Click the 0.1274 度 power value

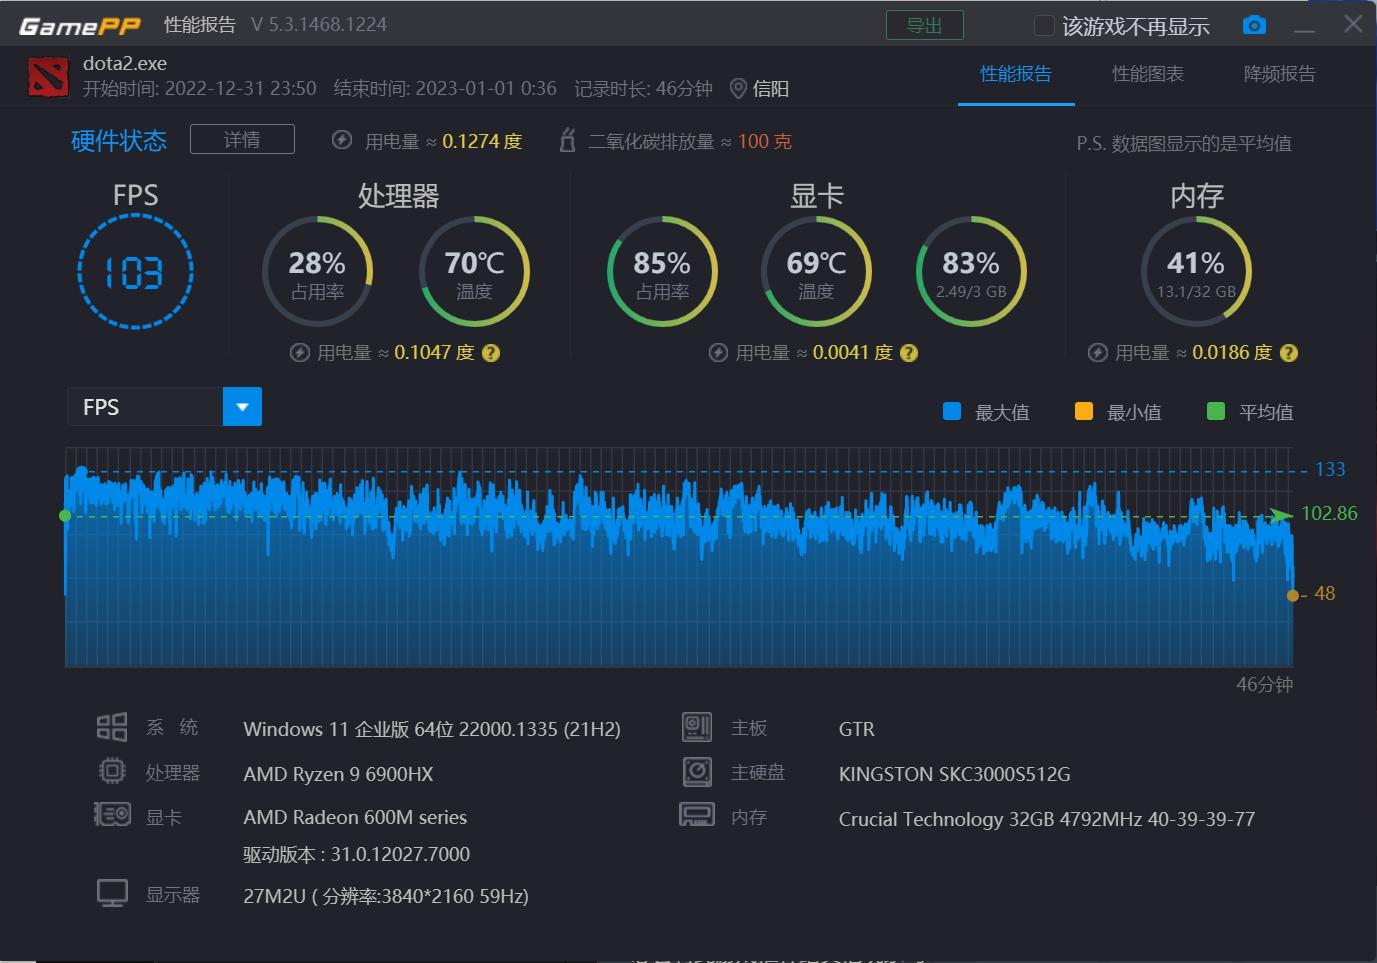tap(482, 141)
